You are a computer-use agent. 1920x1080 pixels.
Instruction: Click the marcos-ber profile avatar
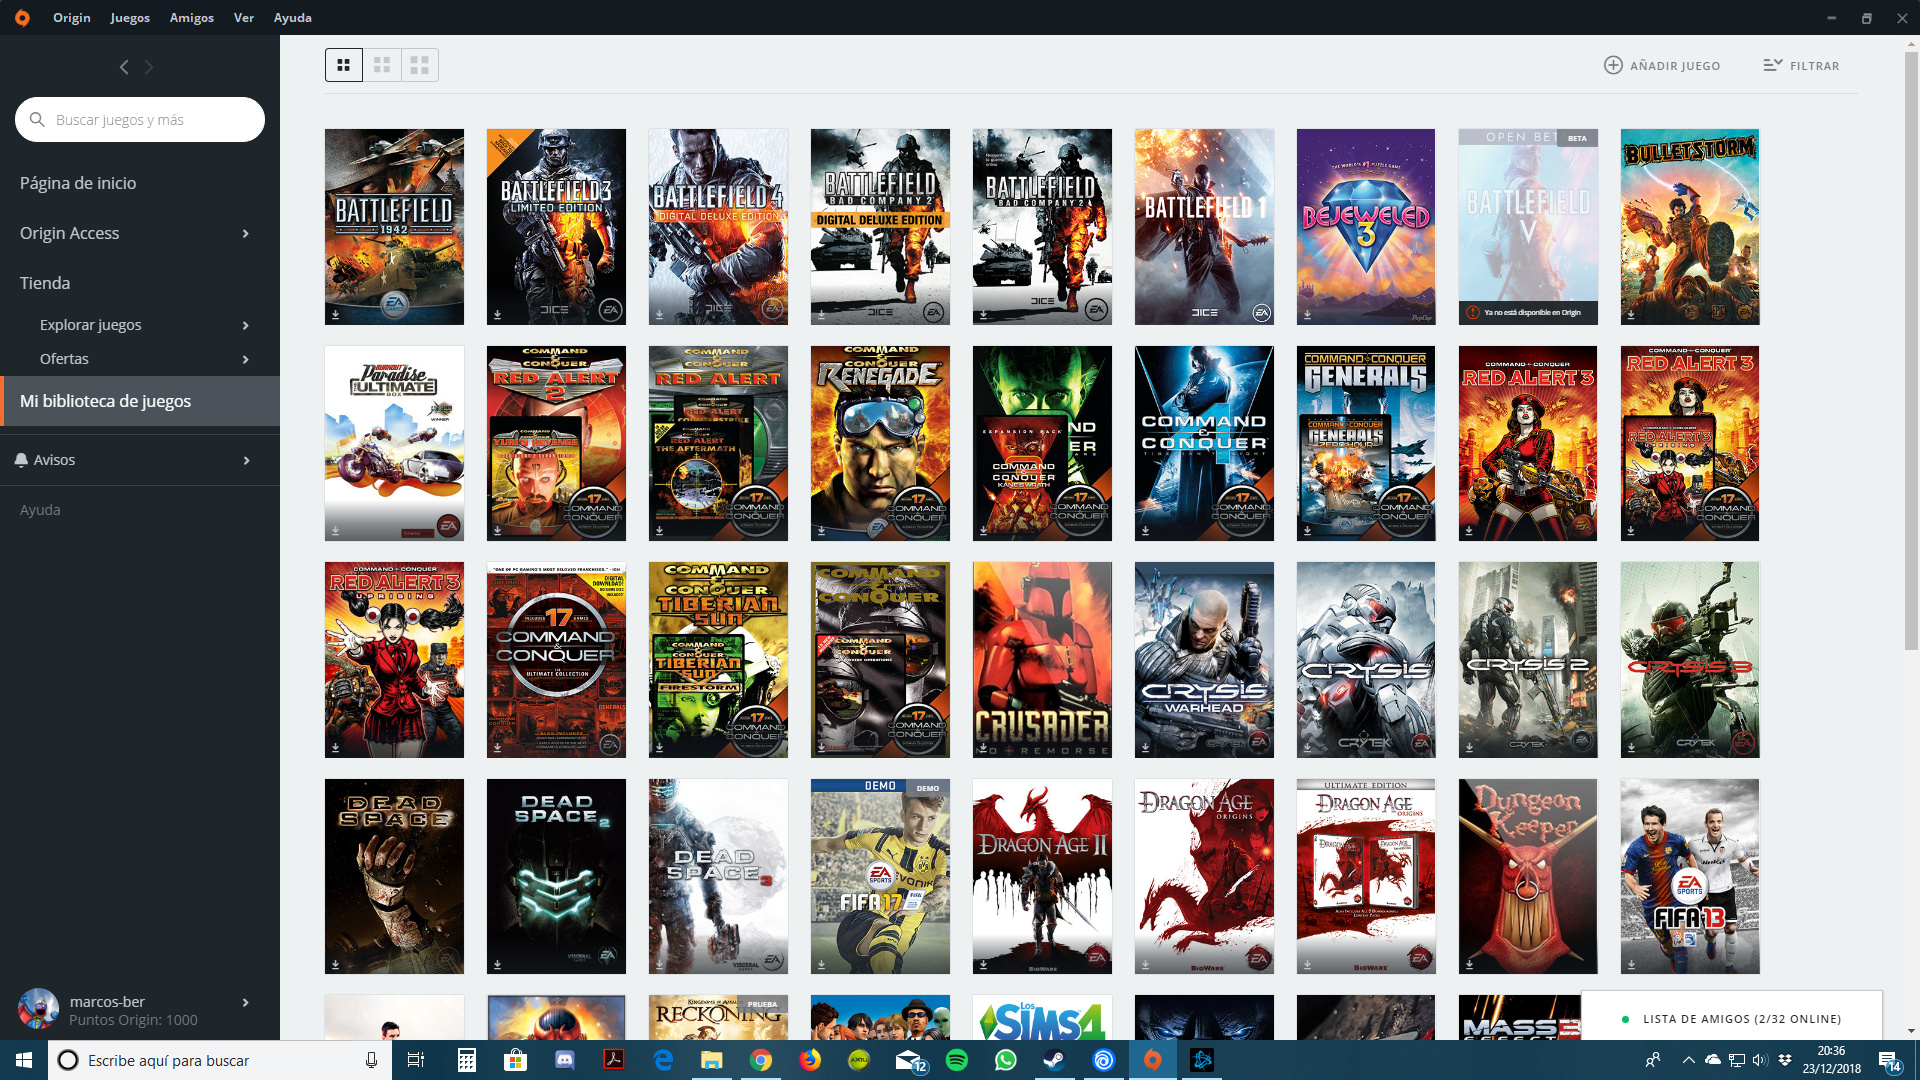pos(39,1009)
